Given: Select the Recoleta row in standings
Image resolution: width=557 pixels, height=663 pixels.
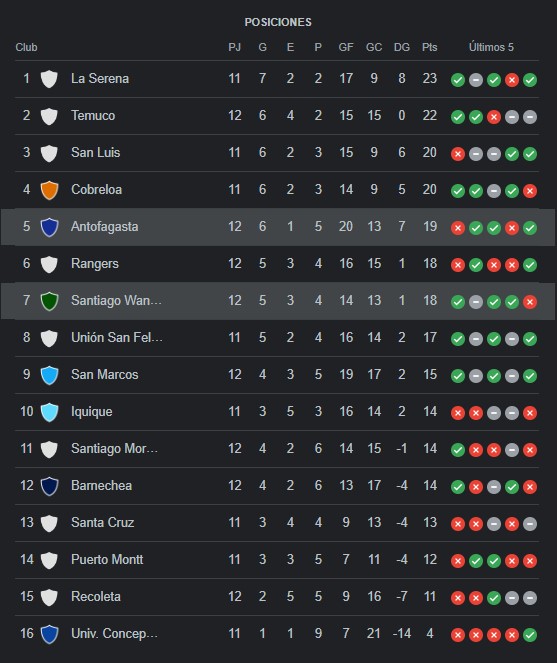Looking at the screenshot, I should click(x=277, y=597).
